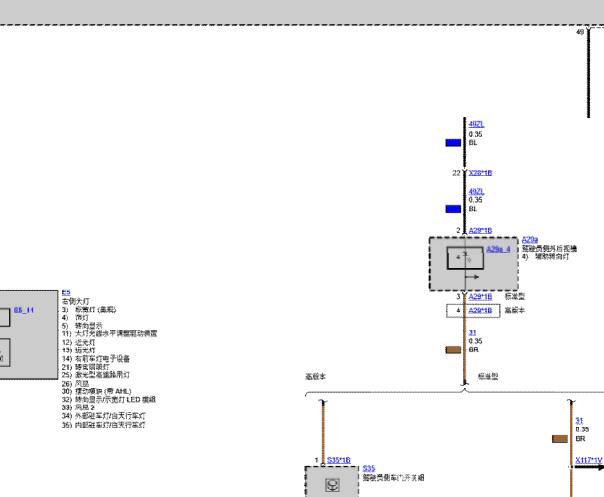Click the small arrow symbol inside the A29a box
Screen dimensions: 604x497
click(472, 277)
